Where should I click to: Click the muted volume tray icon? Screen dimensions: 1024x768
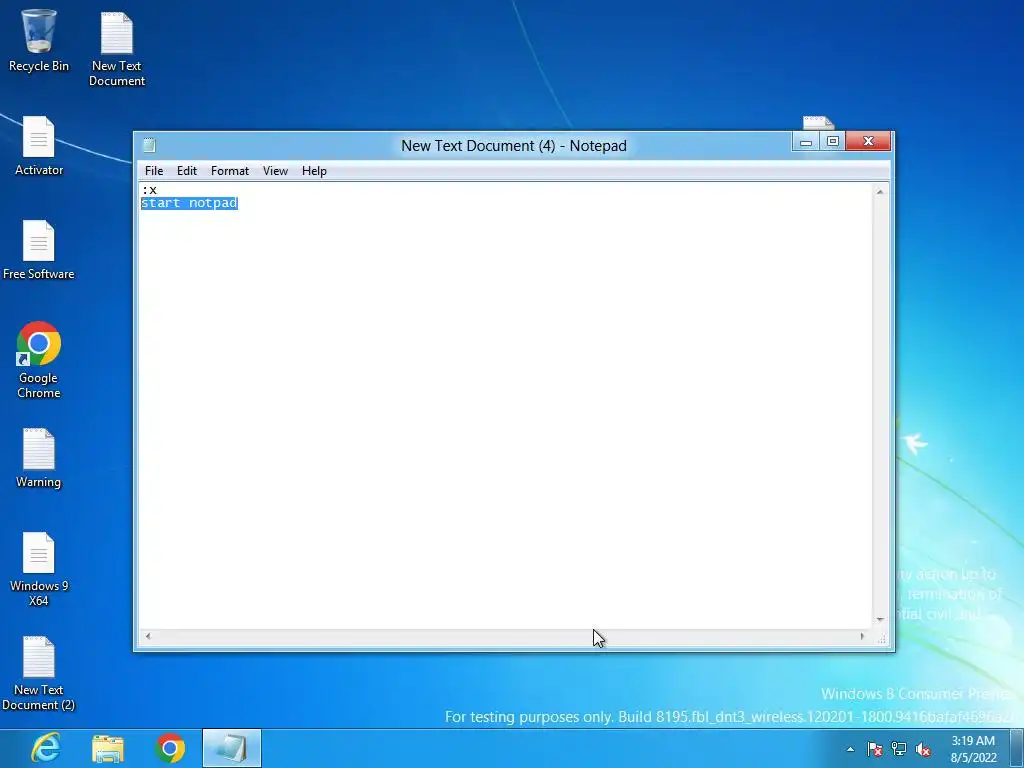click(x=923, y=749)
